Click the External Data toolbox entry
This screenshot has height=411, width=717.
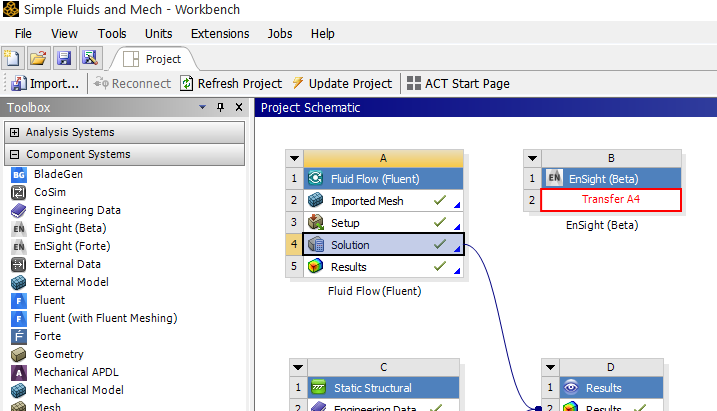67,264
